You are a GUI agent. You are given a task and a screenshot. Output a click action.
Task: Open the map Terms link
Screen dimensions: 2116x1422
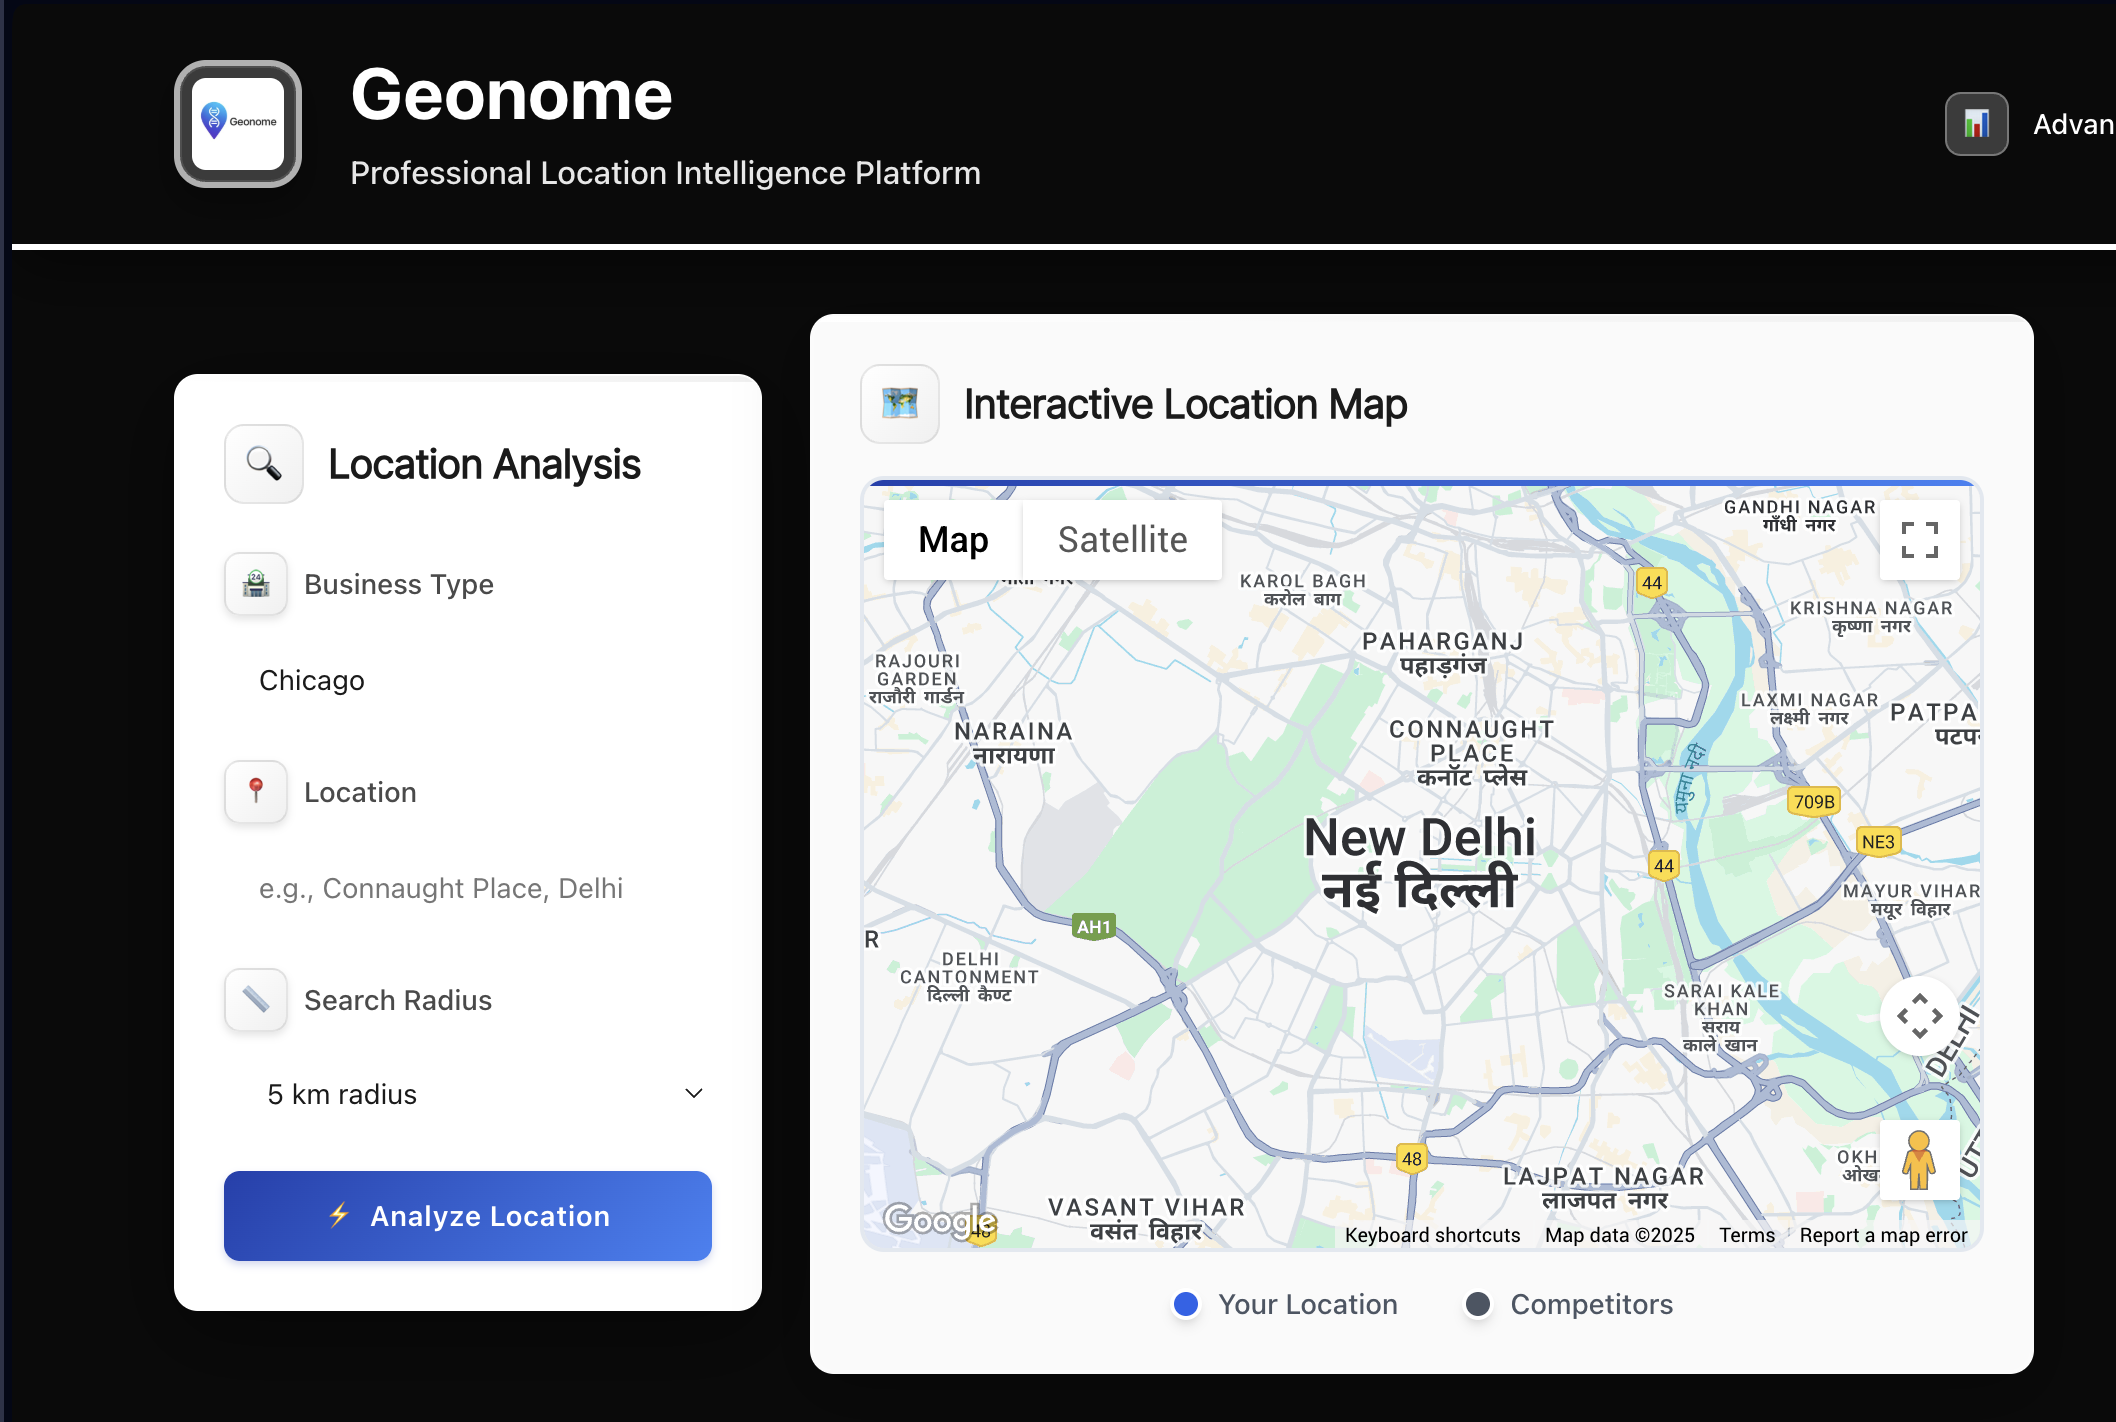[1747, 1235]
